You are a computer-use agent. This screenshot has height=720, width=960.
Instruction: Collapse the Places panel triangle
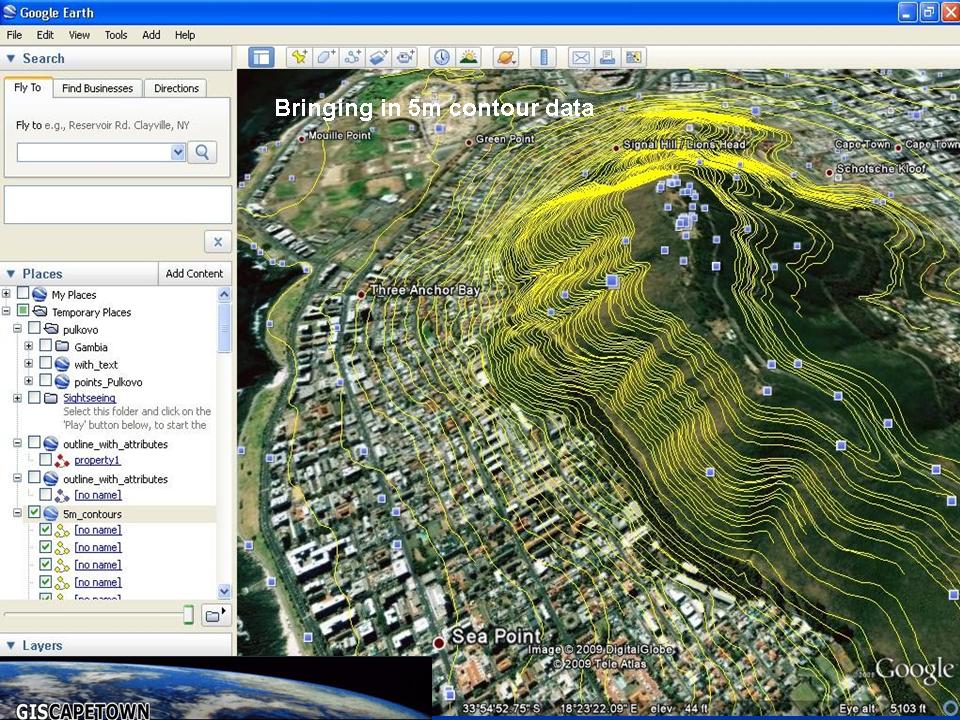(10, 274)
